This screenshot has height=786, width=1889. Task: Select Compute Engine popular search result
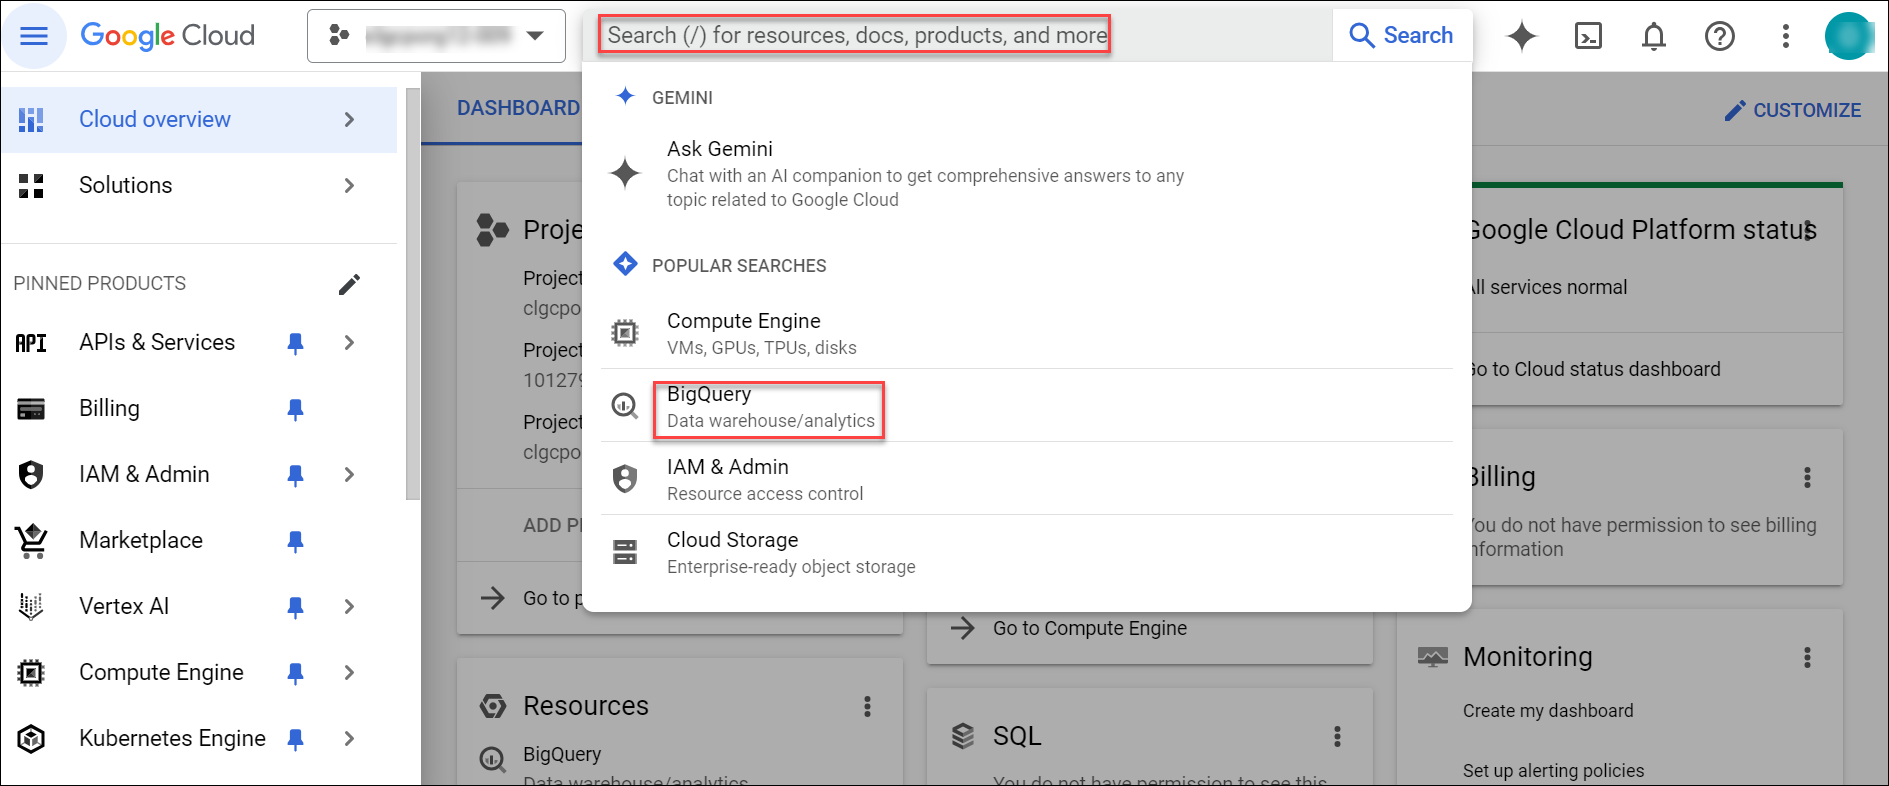coord(1026,333)
